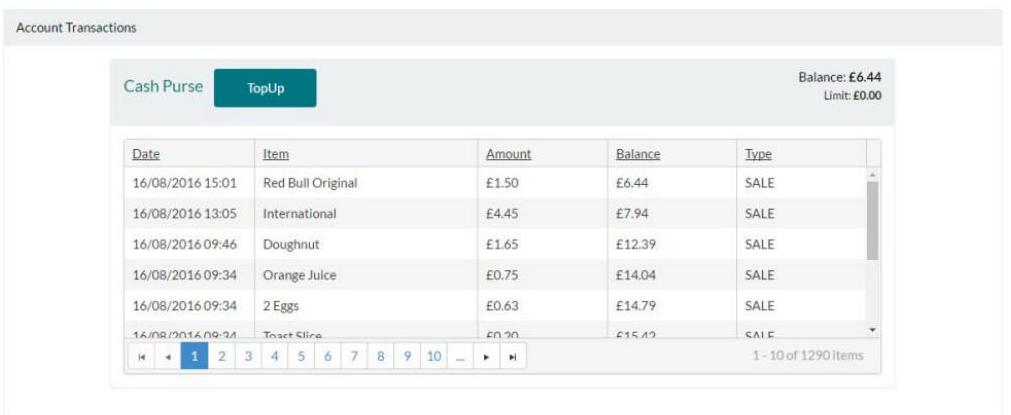Sort table by Item column header
1011x415 pixels.
[276, 154]
